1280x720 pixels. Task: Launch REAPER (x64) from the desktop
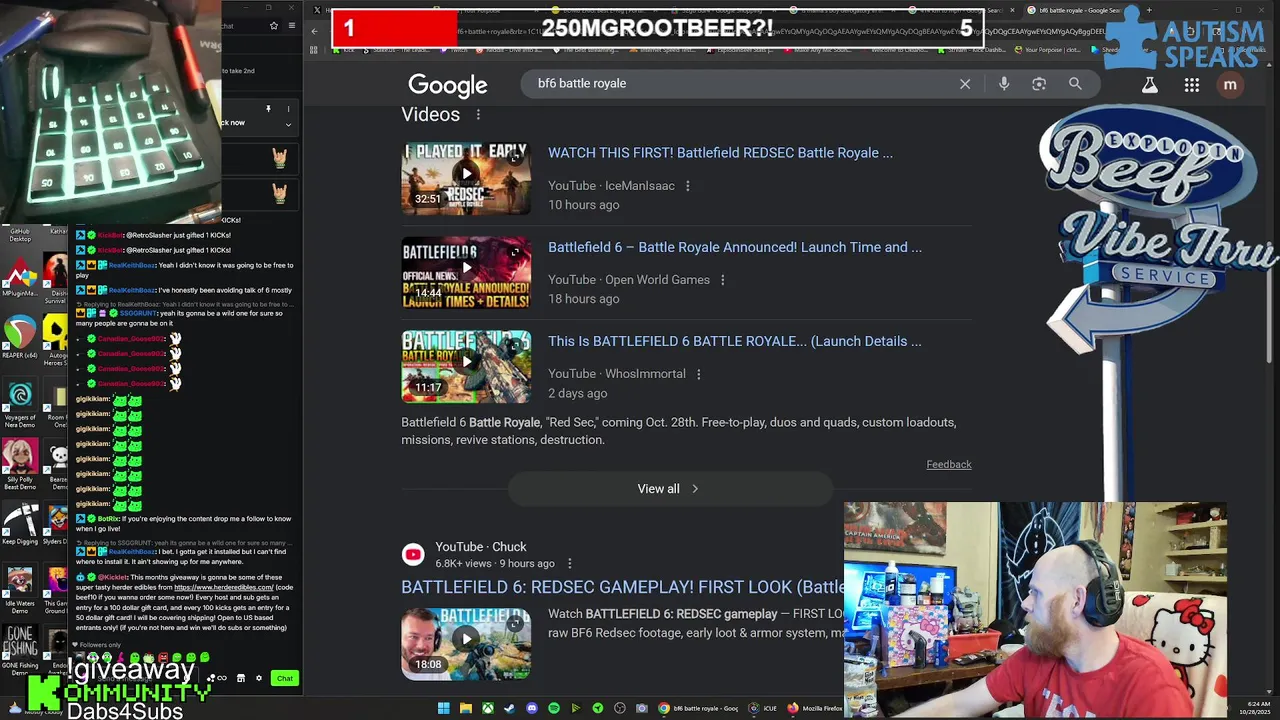pos(20,337)
